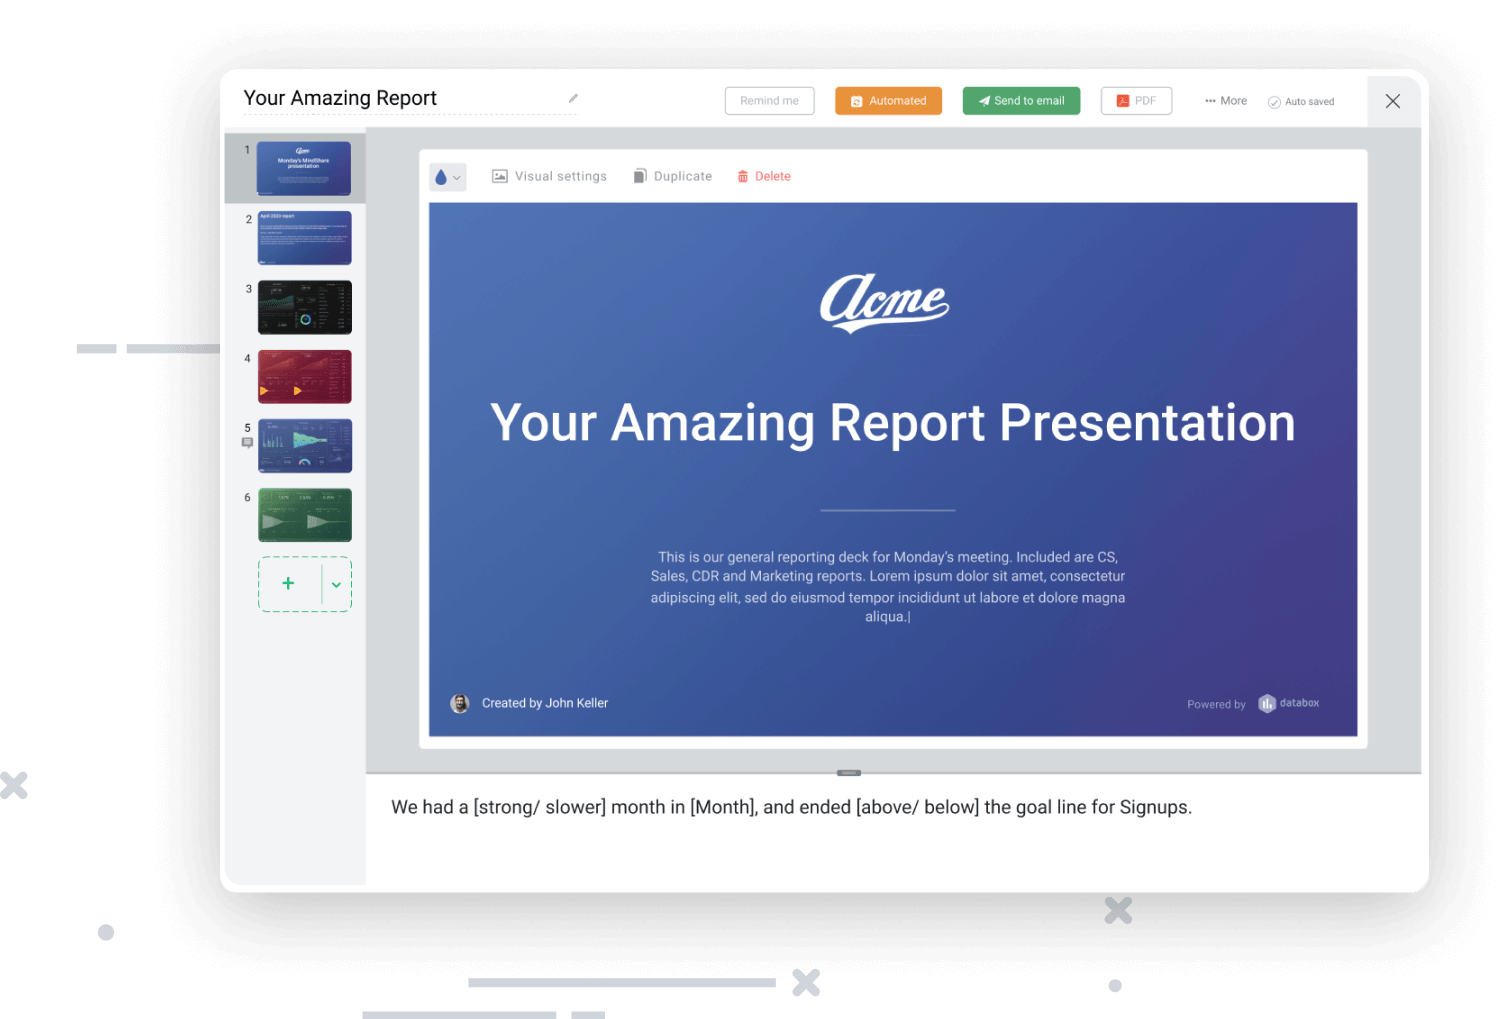Click the Remind me button
Screen dimensions: 1512x1019
769,100
